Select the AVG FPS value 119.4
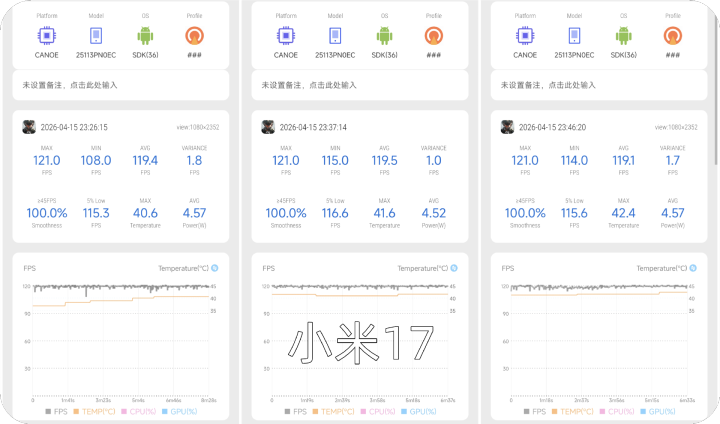This screenshot has width=720, height=424. pyautogui.click(x=145, y=160)
